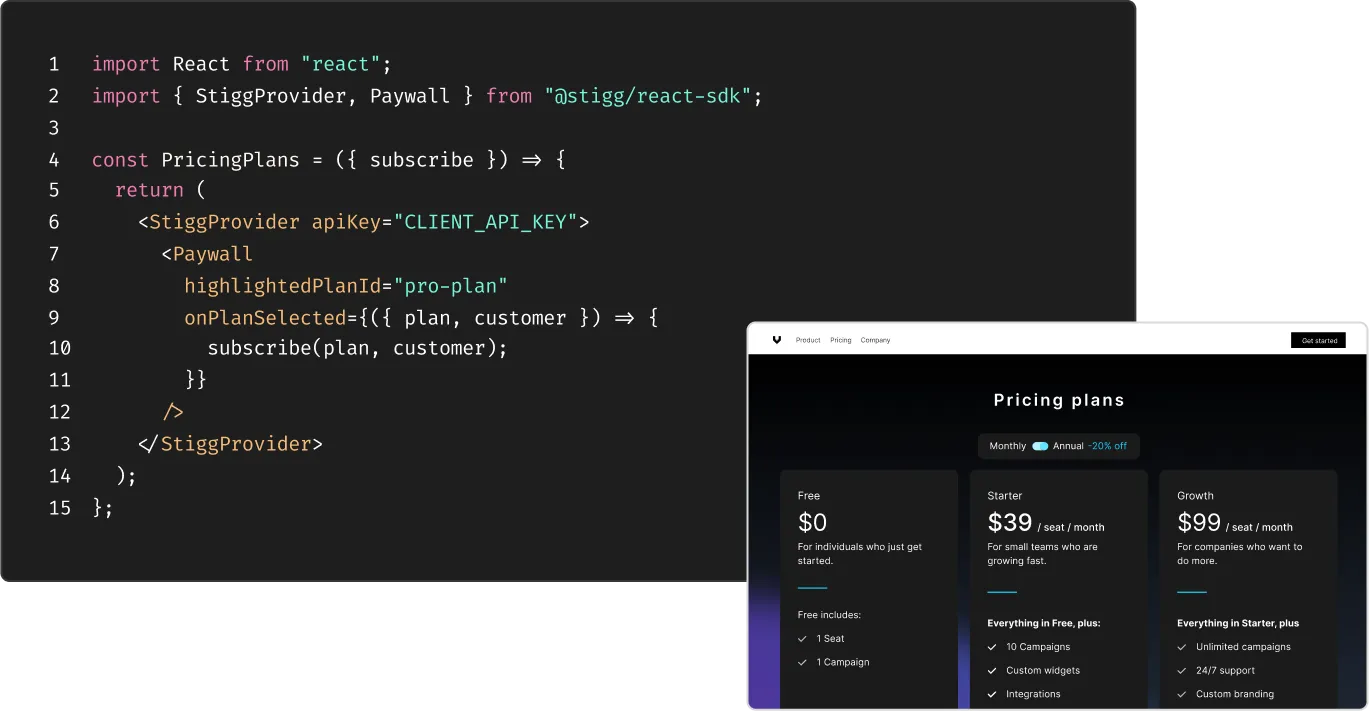Viewport: 1369px width, 711px height.
Task: Click the checkmark next to Custom widgets
Action: tap(992, 670)
